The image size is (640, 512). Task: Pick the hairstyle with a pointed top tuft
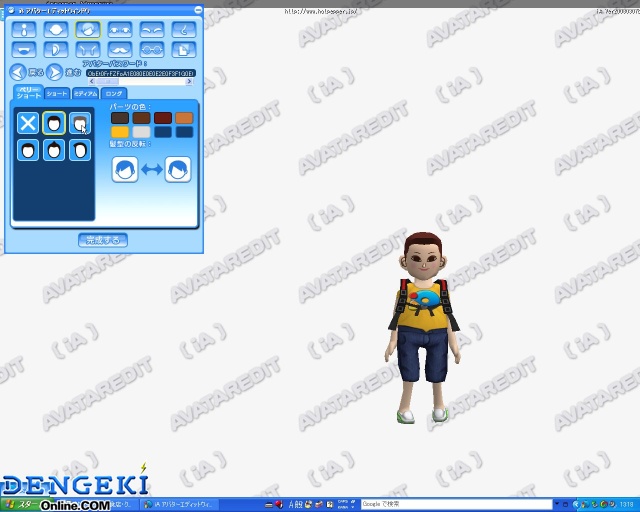(54, 150)
